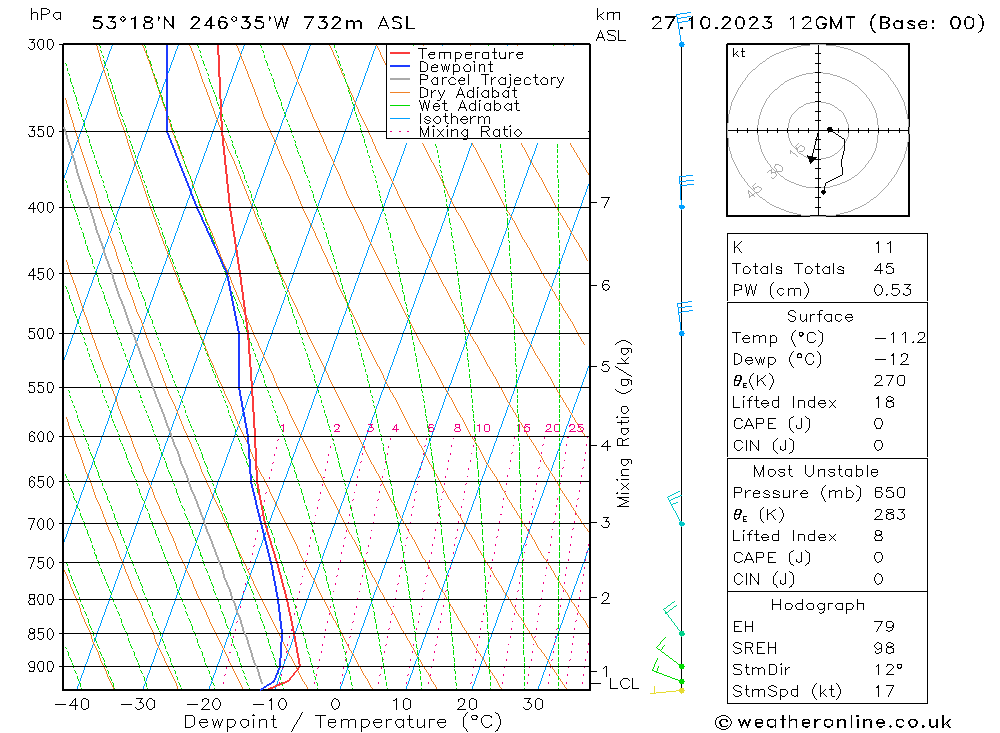This screenshot has width=1000, height=733.
Task: Select Mixing Ratio in the legend
Action: click(x=470, y=132)
